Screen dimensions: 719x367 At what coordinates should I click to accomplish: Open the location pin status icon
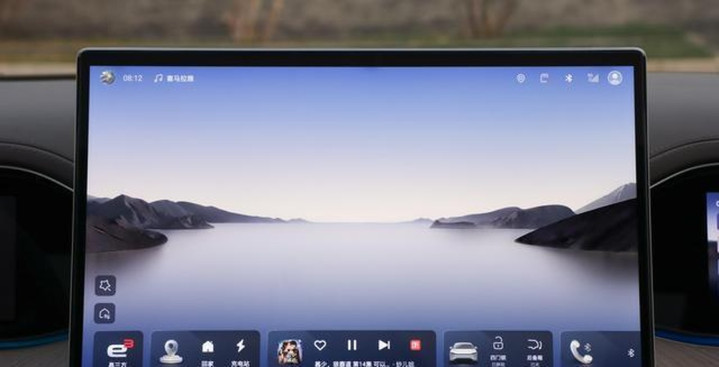point(521,78)
